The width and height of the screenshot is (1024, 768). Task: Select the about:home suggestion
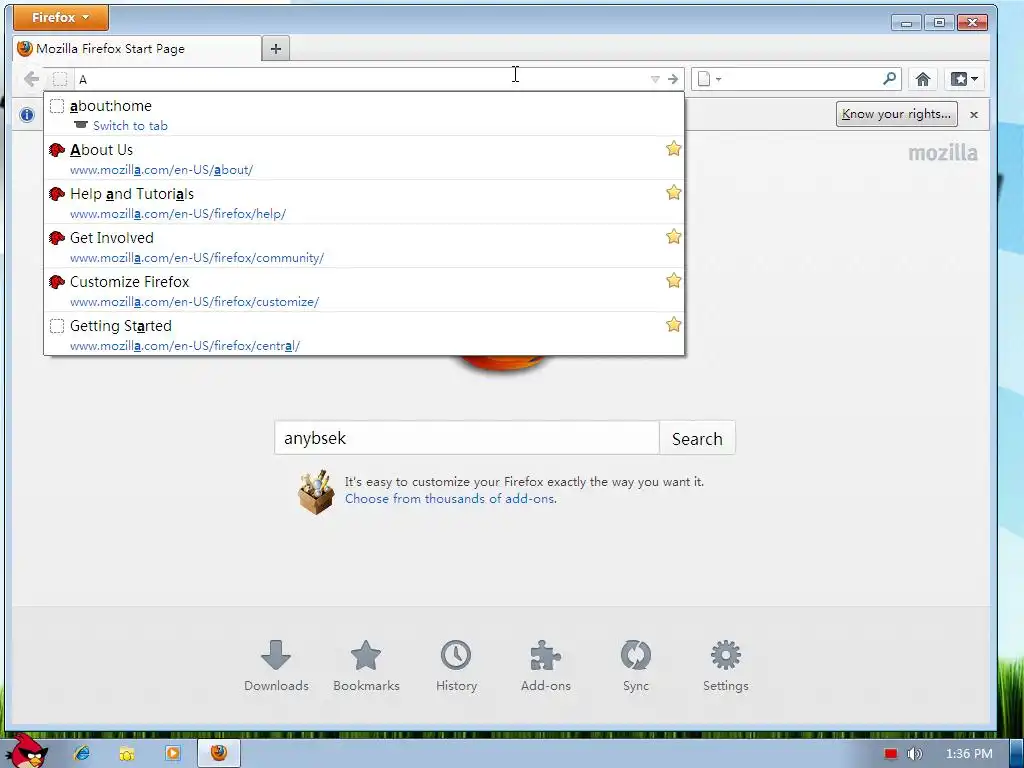(x=364, y=114)
